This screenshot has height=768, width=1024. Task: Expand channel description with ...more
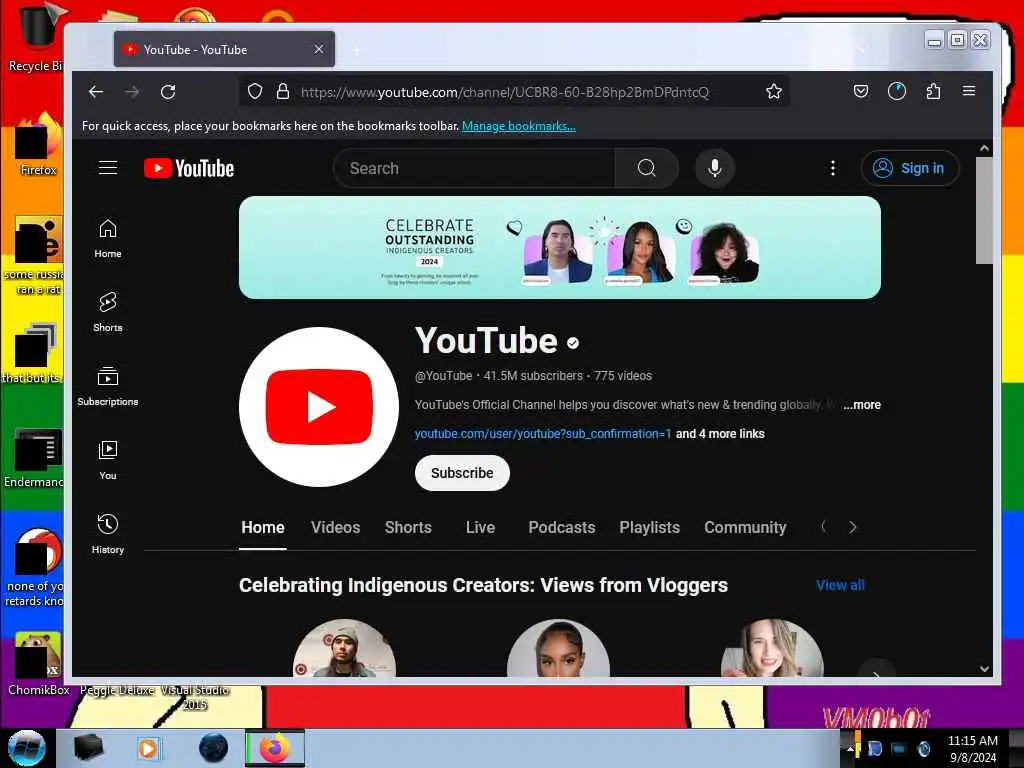pyautogui.click(x=862, y=405)
